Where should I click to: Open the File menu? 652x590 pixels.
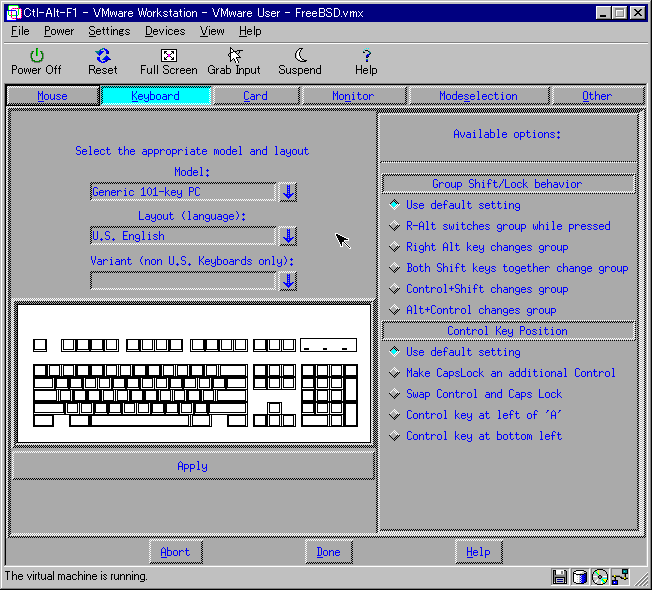(20, 31)
